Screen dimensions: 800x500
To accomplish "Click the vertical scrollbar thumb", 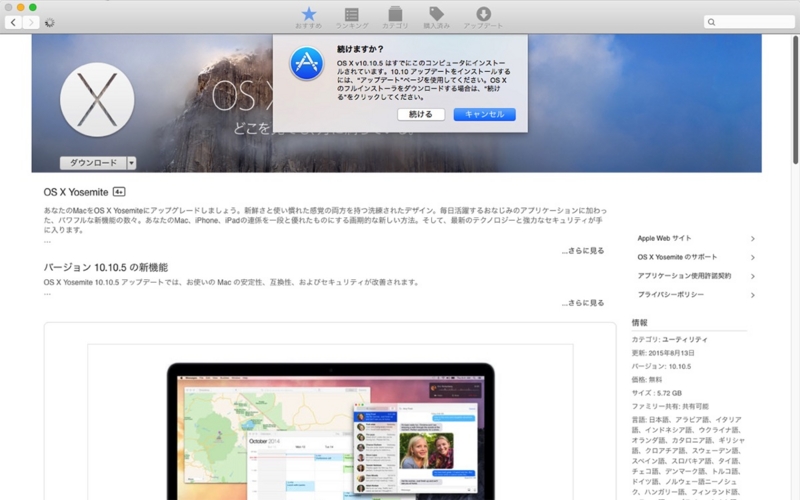I will click(x=795, y=100).
